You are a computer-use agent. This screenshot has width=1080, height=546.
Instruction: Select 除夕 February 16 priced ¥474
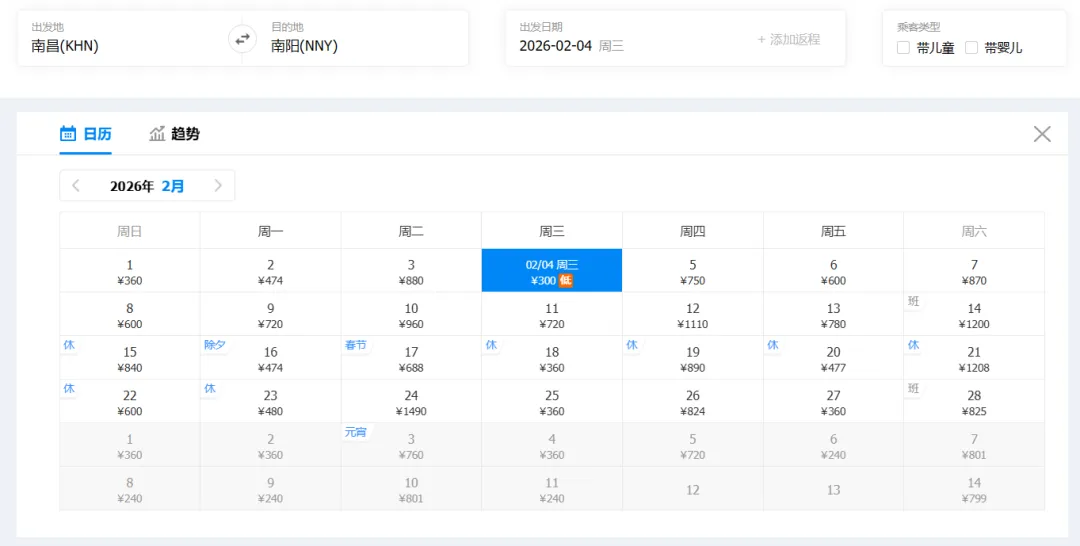[271, 358]
